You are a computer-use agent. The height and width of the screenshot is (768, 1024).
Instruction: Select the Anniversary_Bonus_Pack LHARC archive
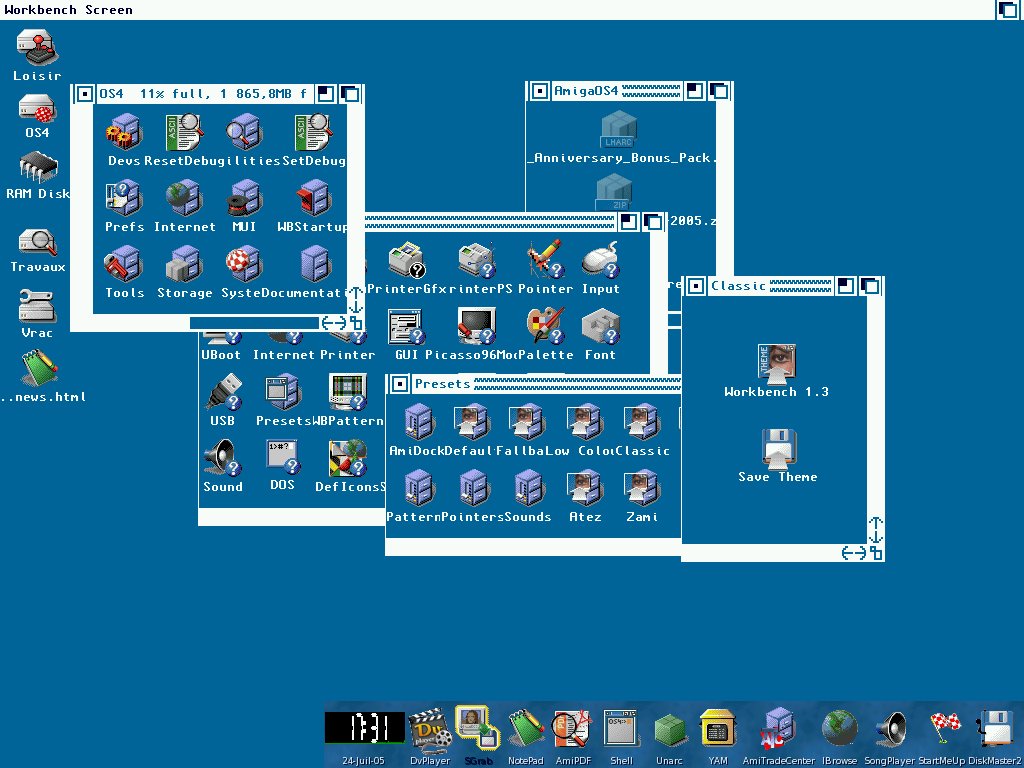click(618, 129)
